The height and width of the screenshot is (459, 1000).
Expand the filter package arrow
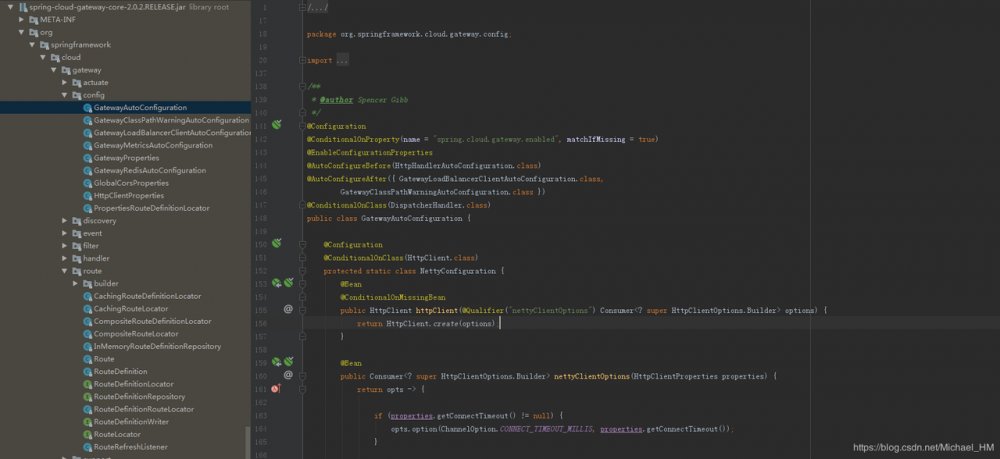tap(64, 246)
